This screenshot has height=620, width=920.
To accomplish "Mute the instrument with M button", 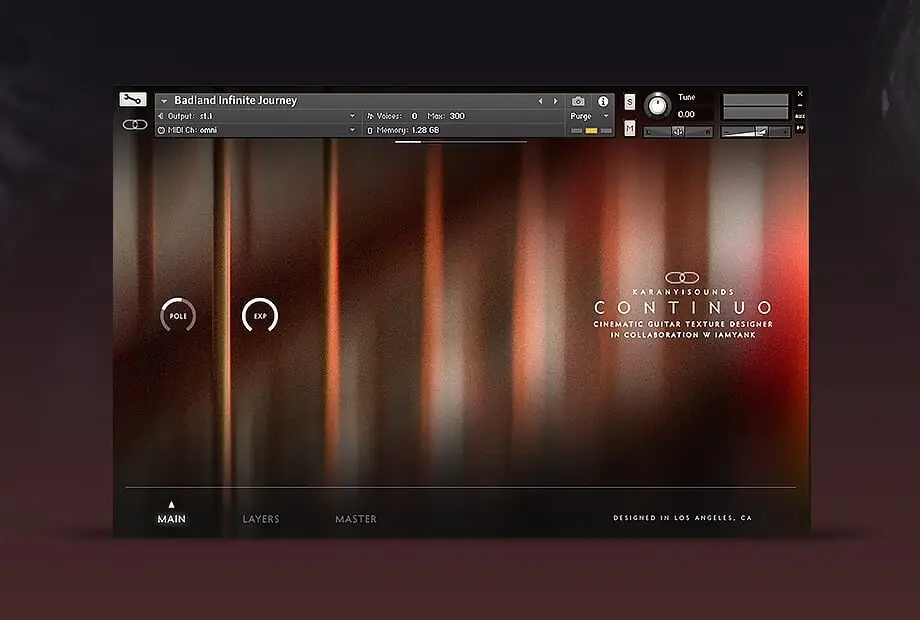I will pyautogui.click(x=630, y=128).
